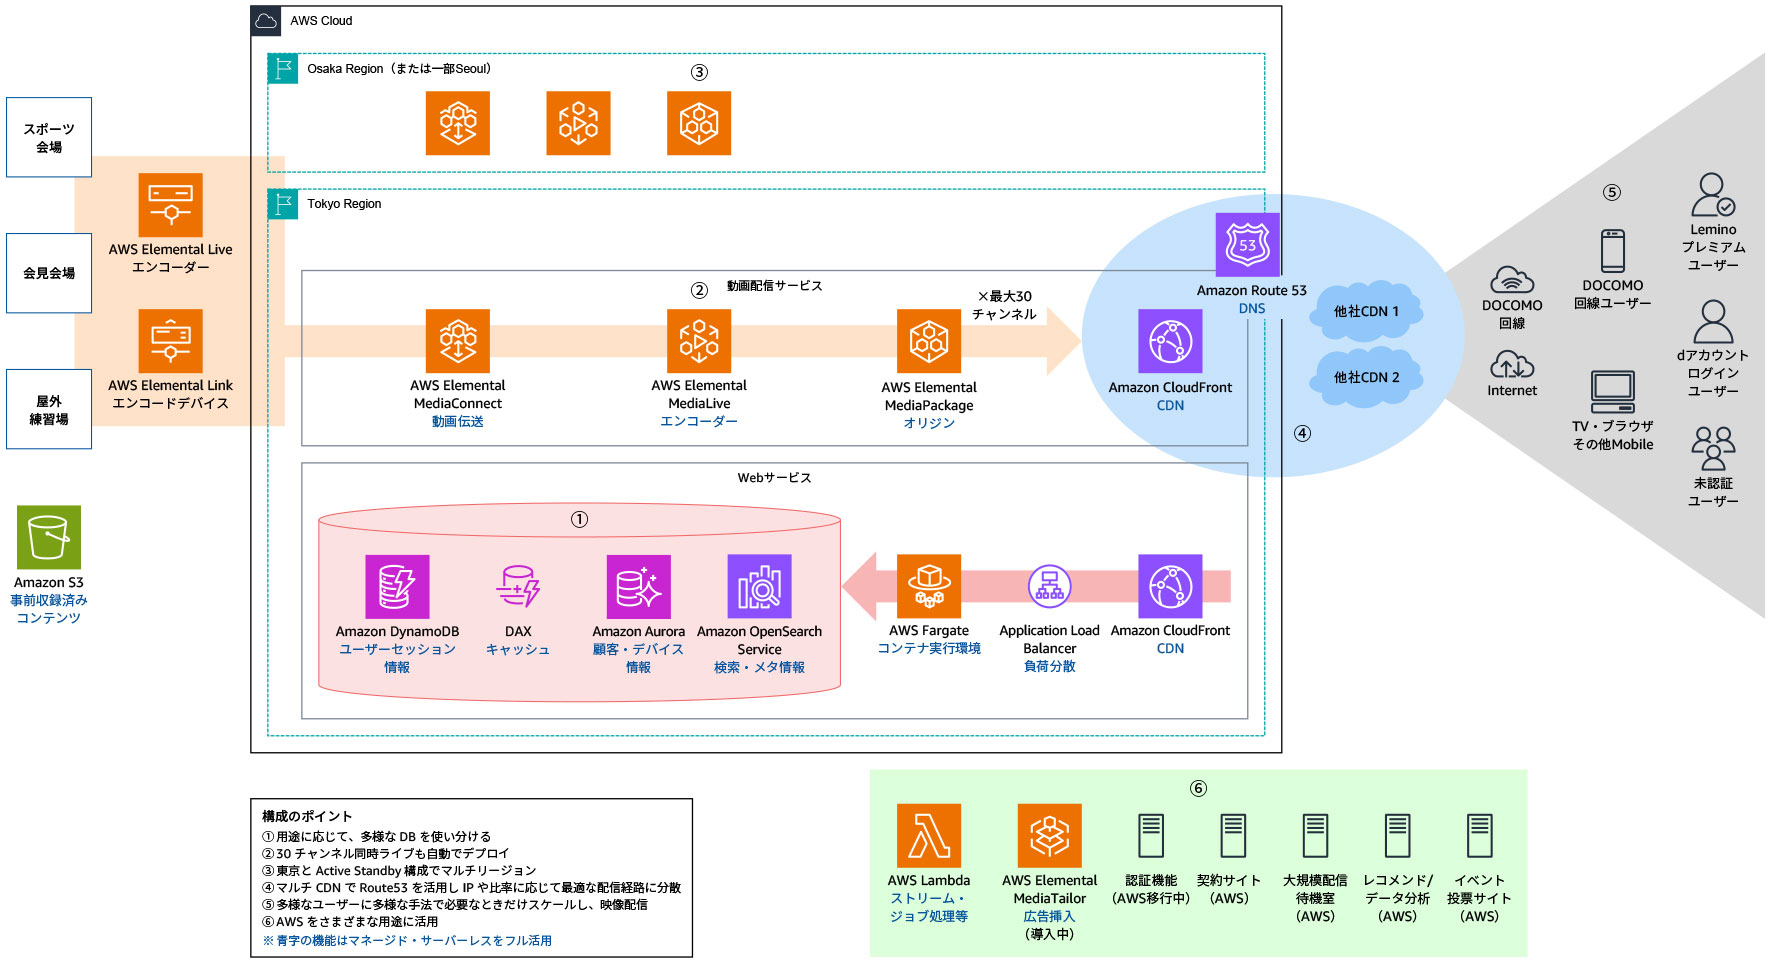Click the エンコーダー label under MediaLive
1774x963 pixels.
tap(699, 422)
